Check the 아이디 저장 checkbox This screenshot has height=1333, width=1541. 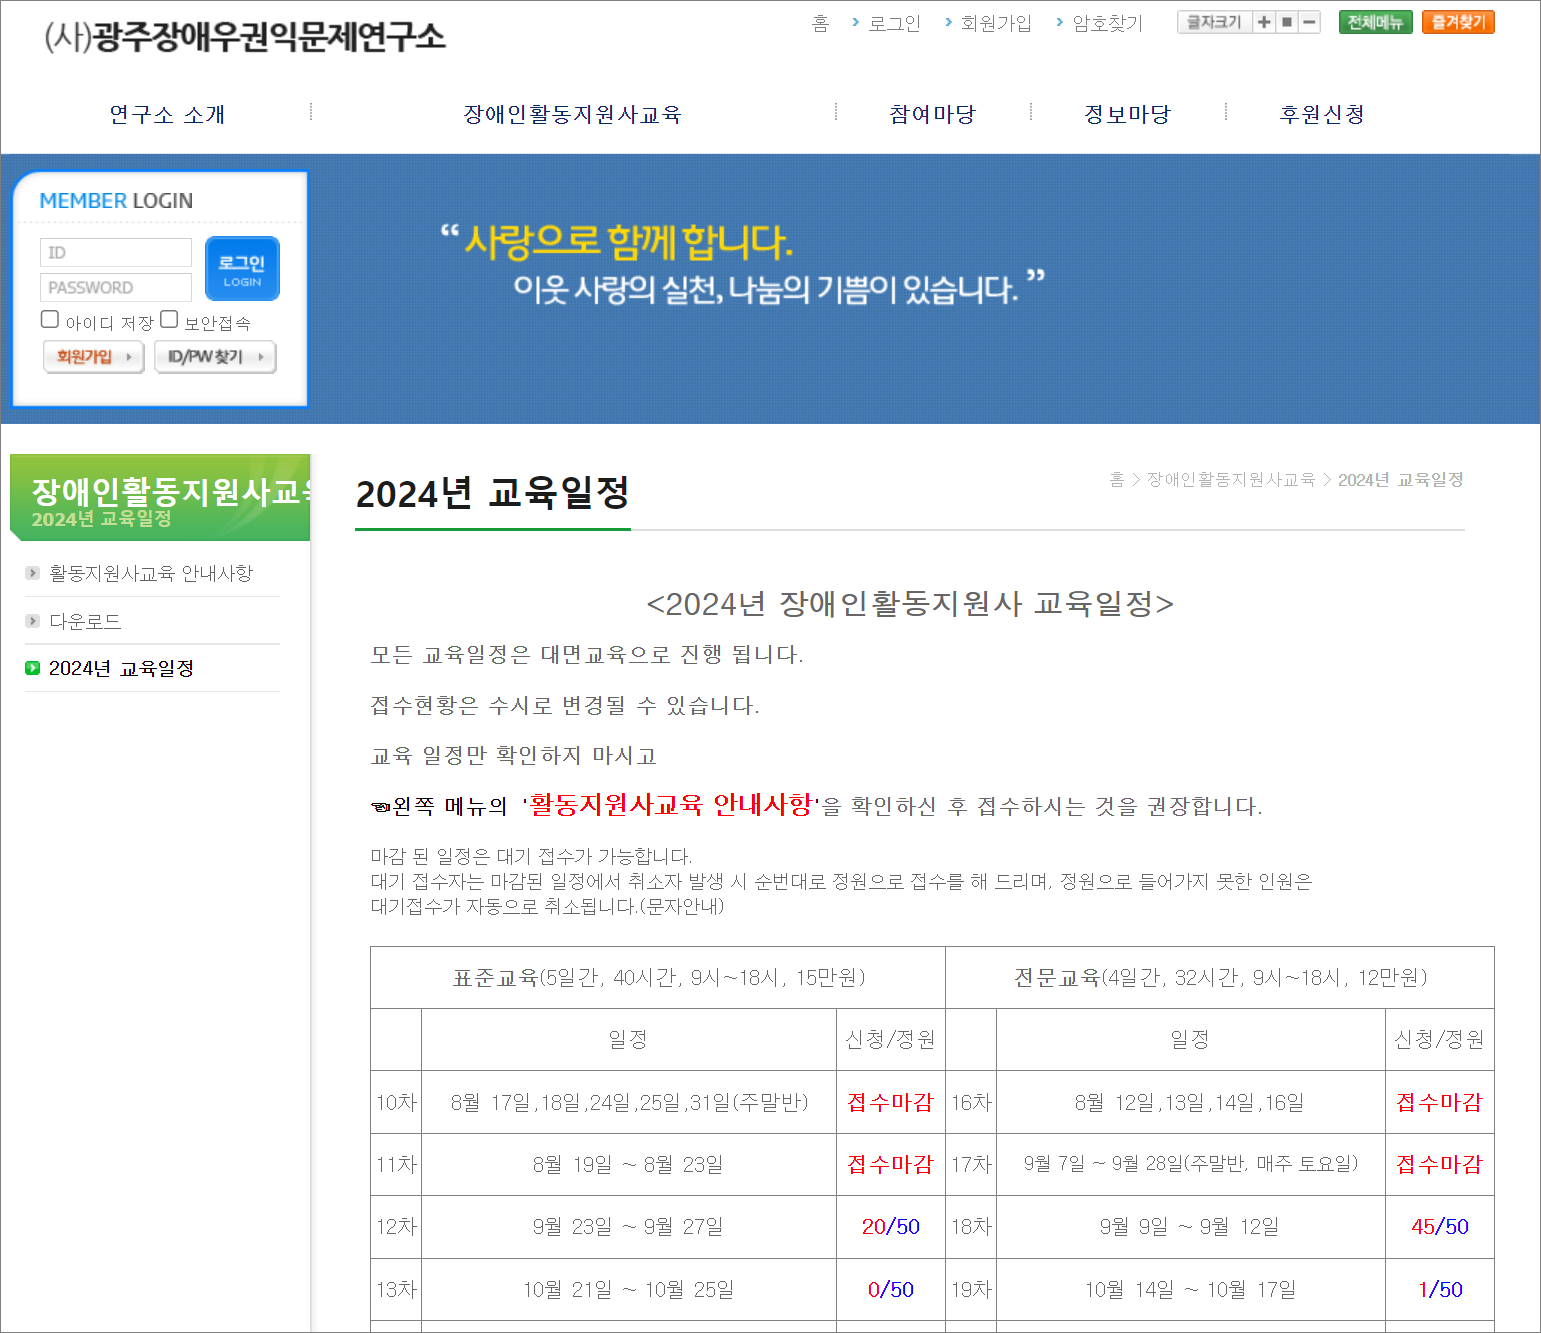[x=50, y=319]
